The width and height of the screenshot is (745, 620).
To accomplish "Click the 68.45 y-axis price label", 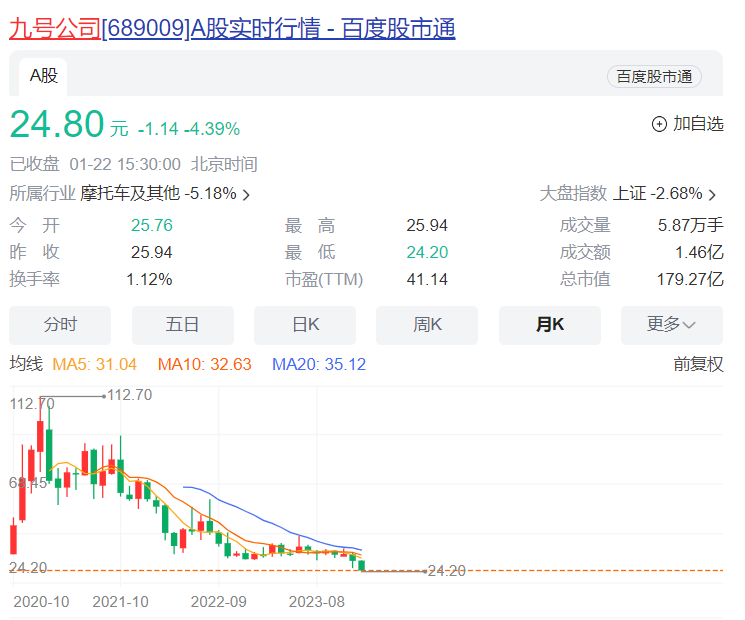I will point(28,483).
